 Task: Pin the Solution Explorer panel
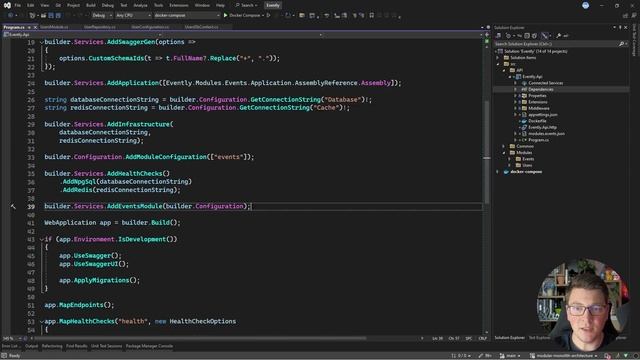pos(620,27)
